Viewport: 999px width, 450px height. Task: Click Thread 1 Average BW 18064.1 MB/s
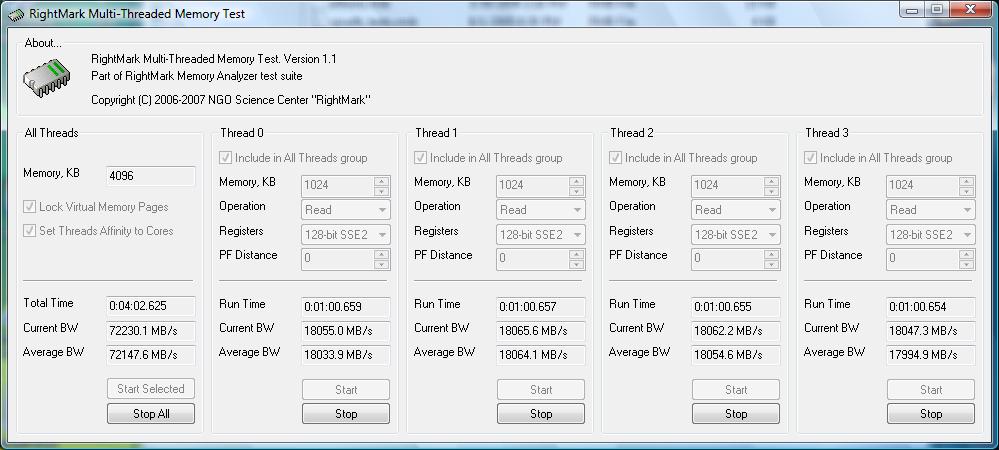(540, 355)
